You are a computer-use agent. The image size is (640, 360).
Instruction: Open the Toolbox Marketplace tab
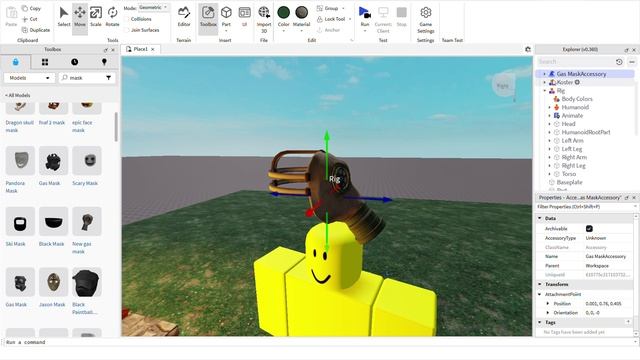[16, 62]
